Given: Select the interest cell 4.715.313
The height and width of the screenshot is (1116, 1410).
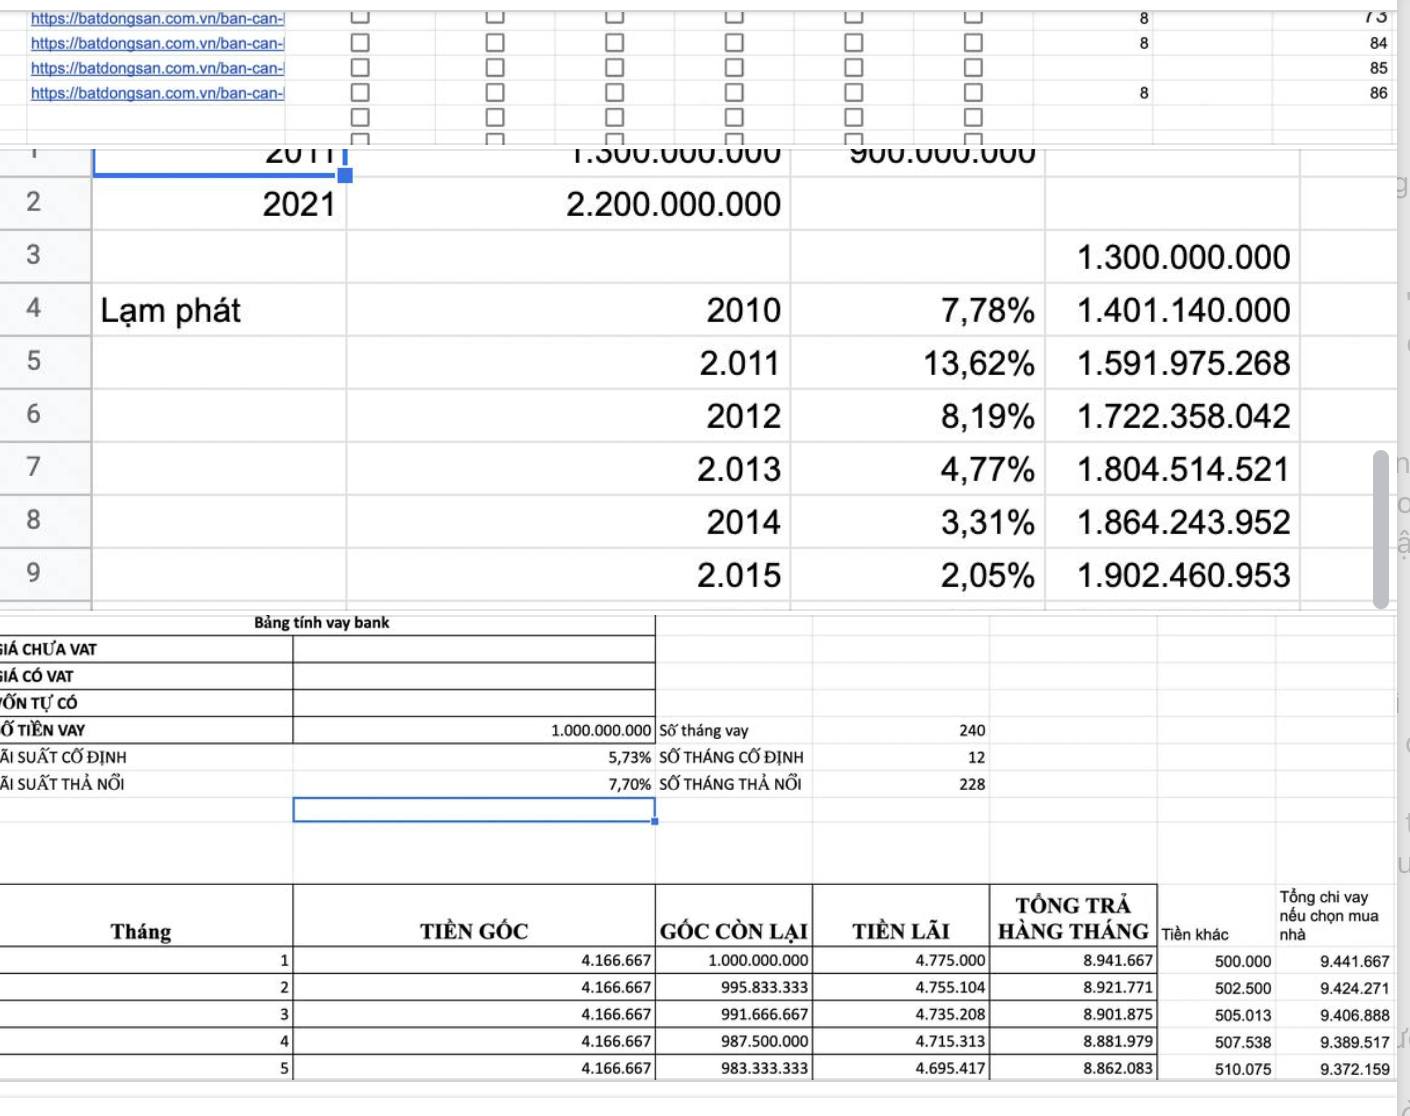Looking at the screenshot, I should pyautogui.click(x=901, y=1041).
